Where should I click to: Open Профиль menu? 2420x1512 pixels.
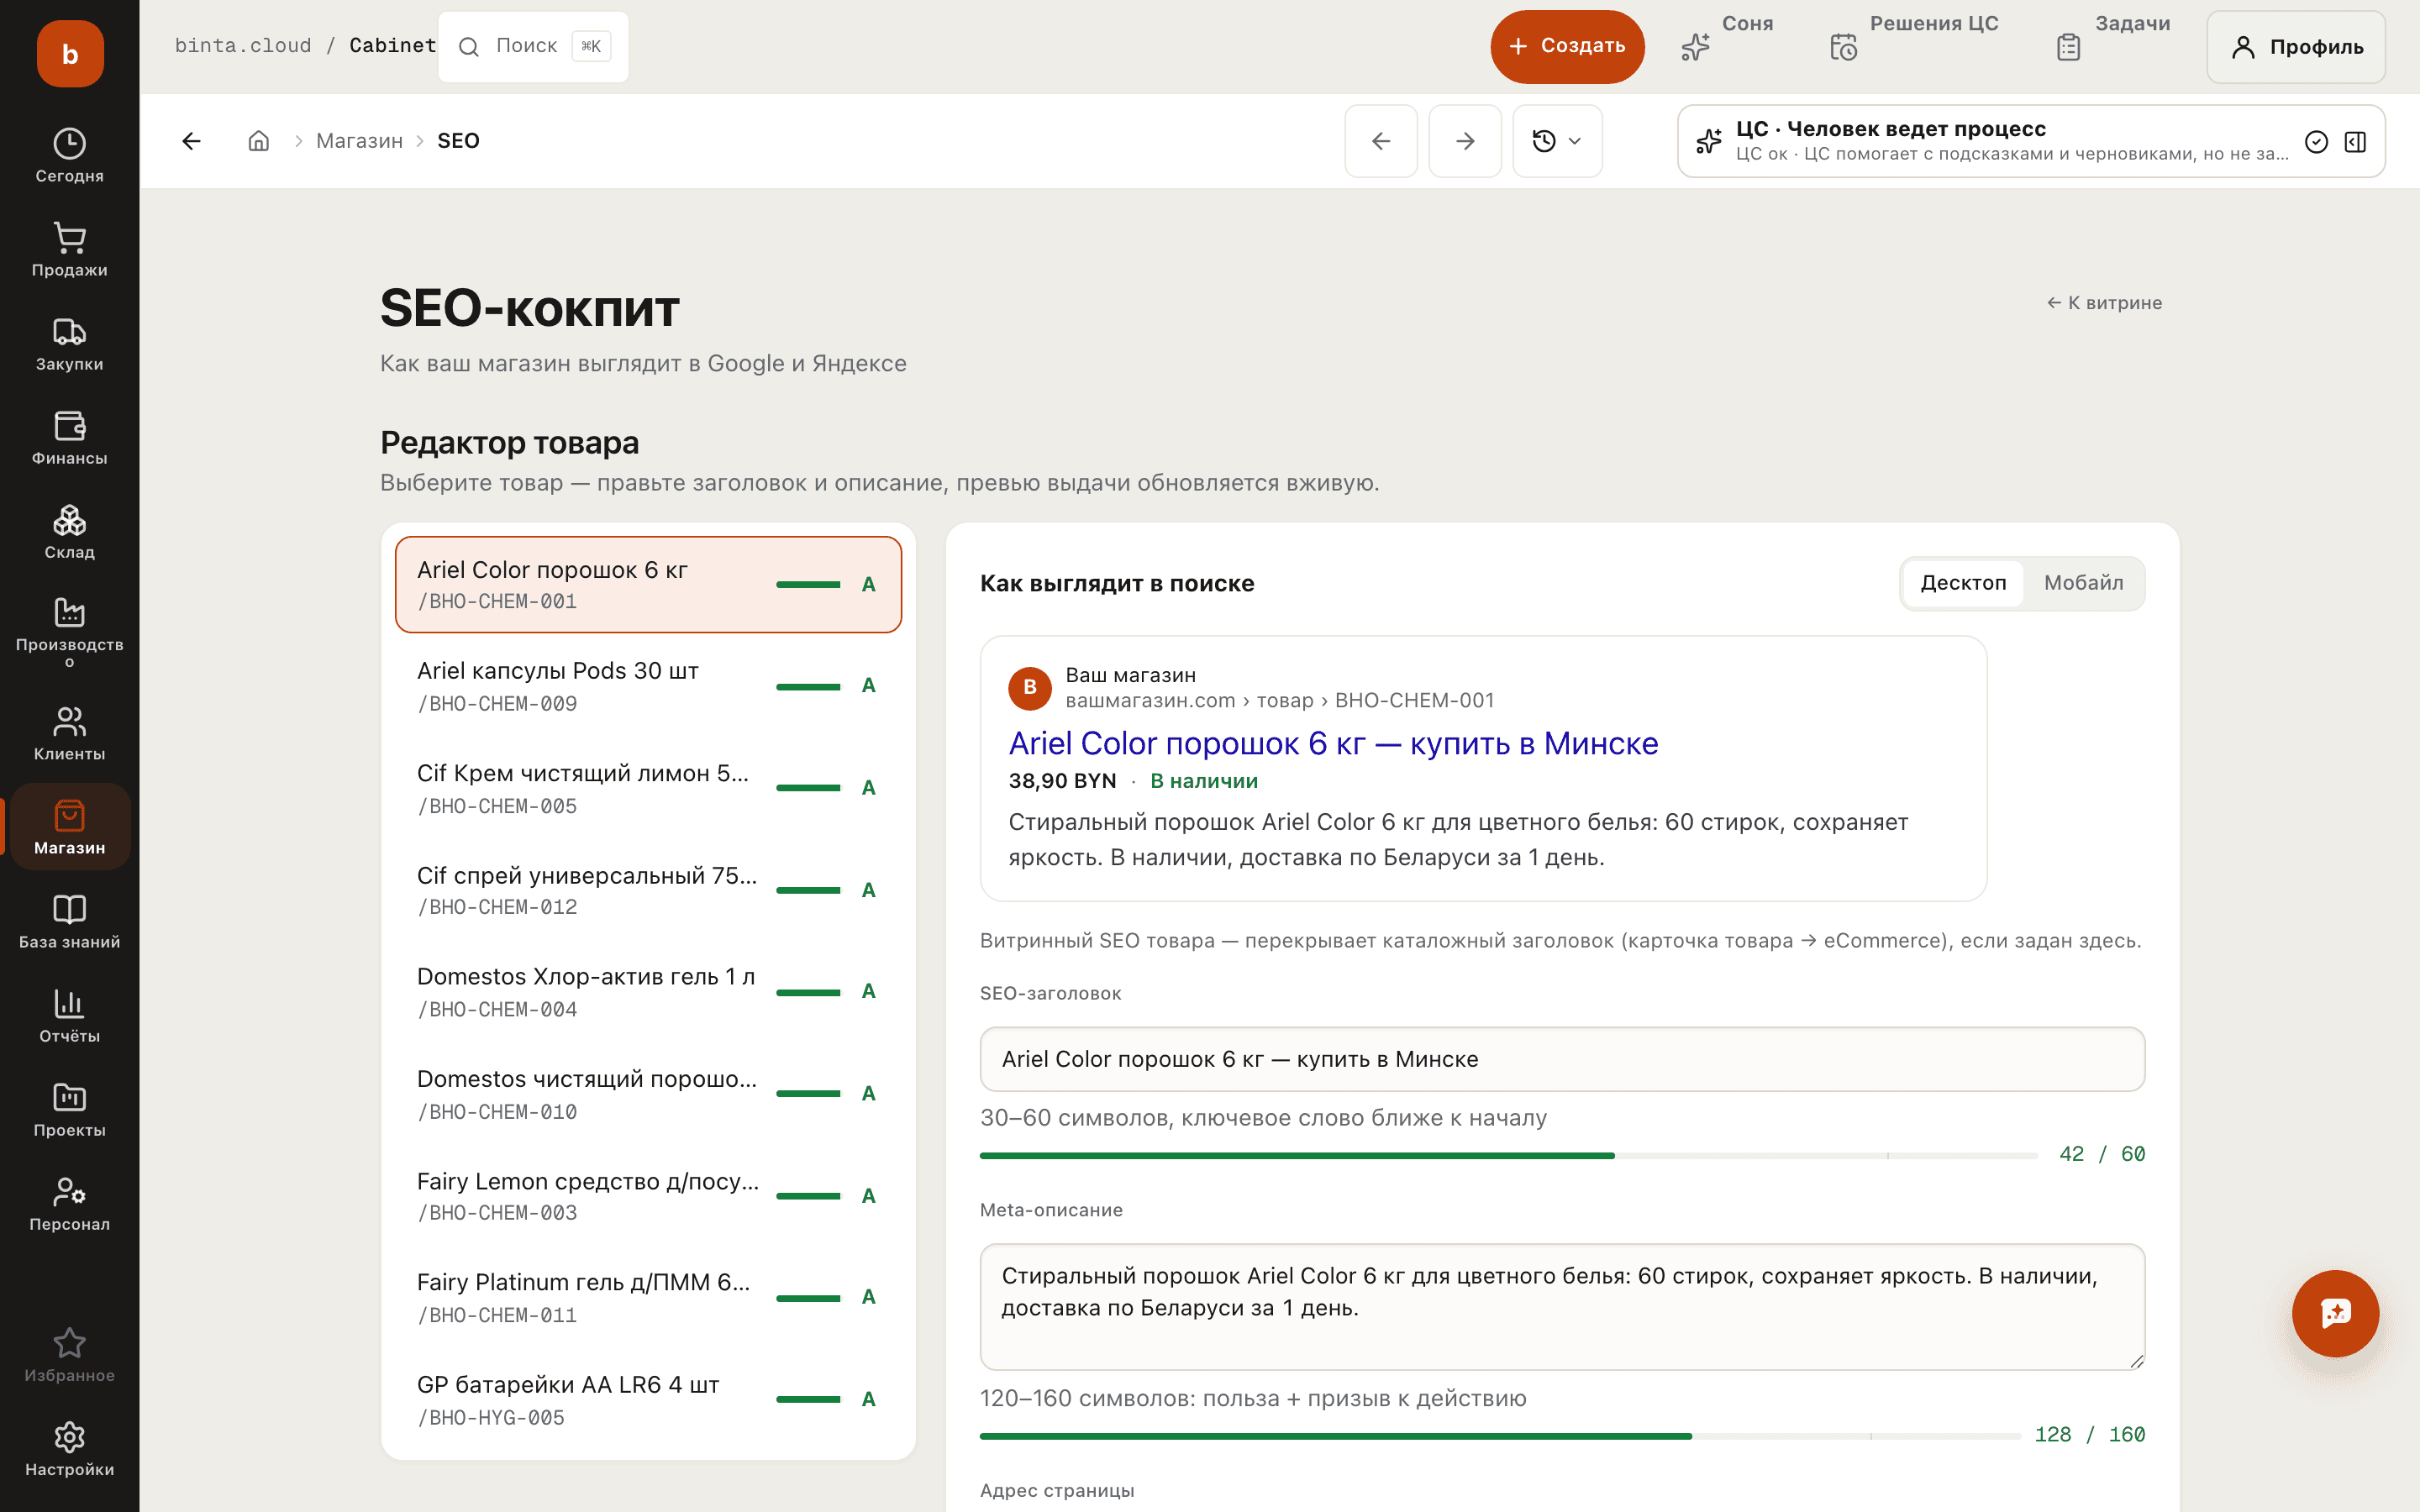(x=2296, y=47)
